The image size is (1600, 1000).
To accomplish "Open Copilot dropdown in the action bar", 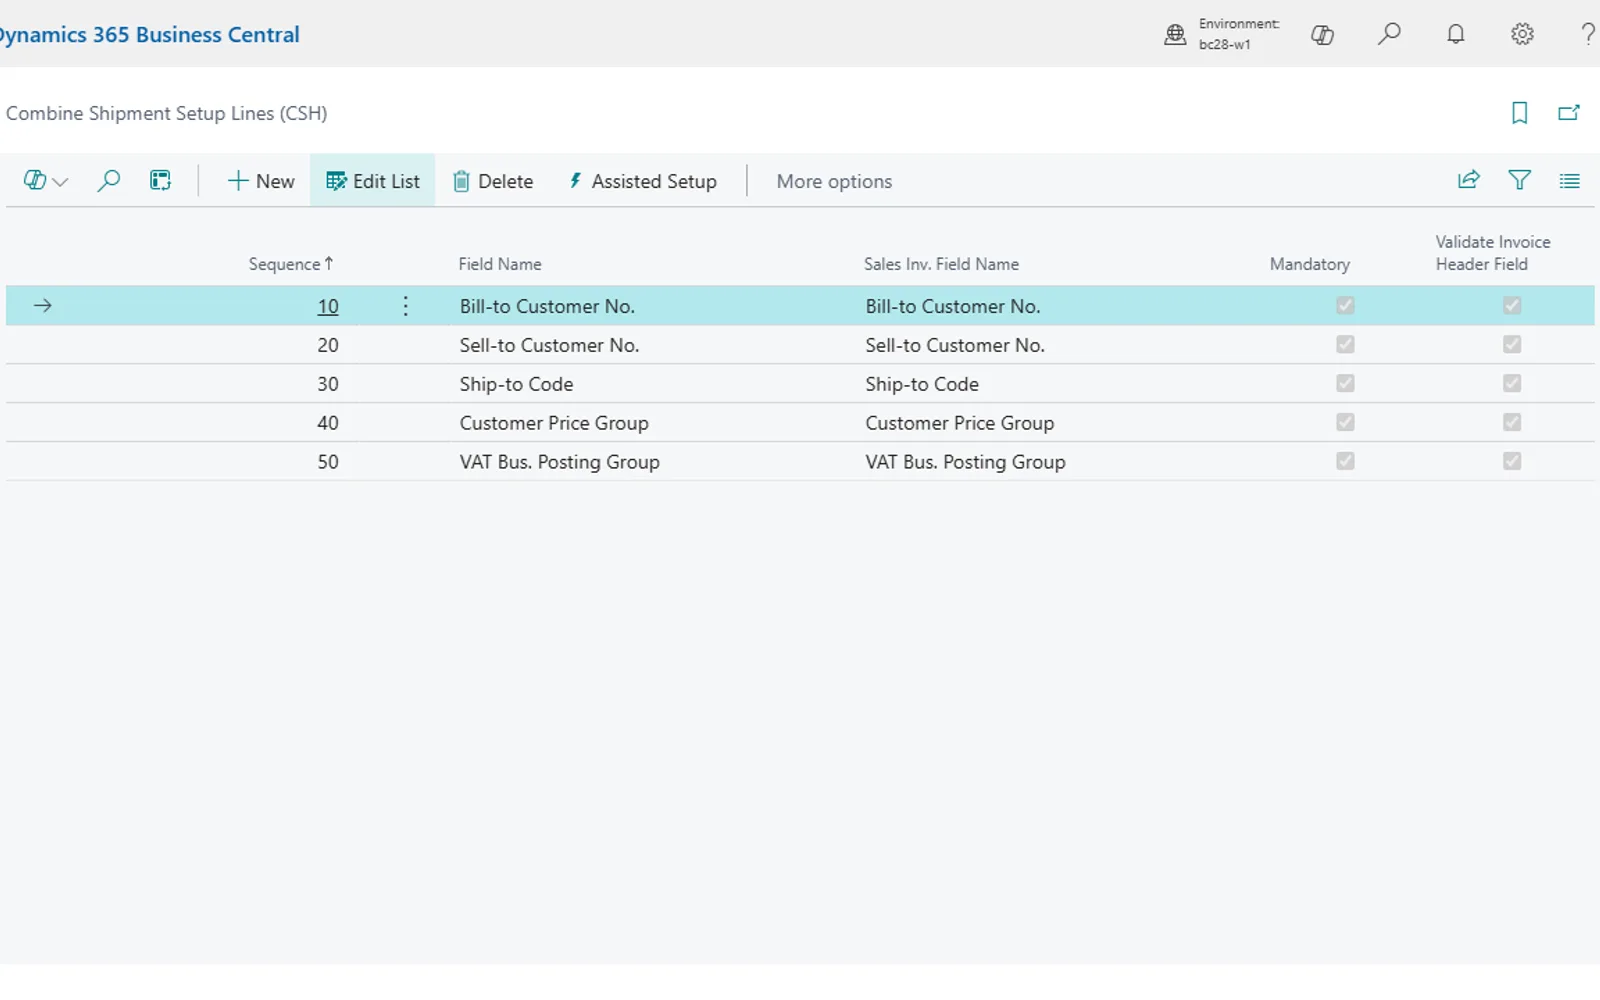I will (x=45, y=181).
